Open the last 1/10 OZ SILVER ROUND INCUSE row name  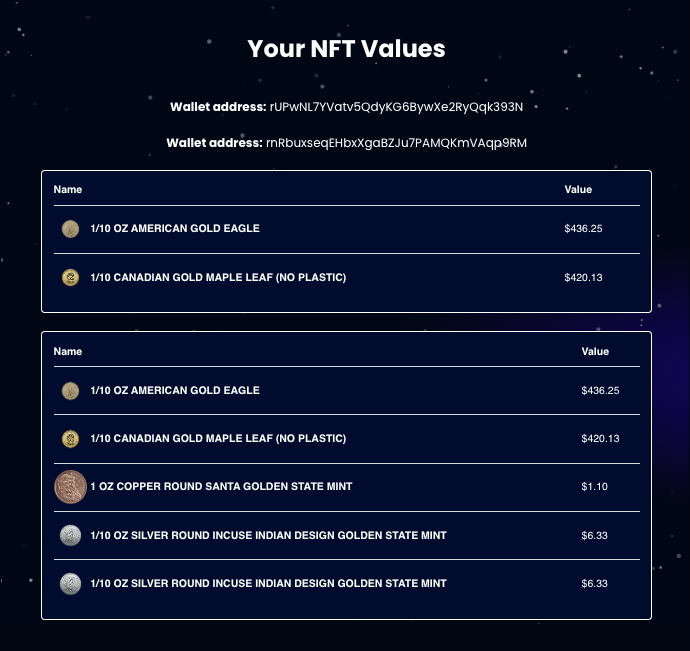click(268, 583)
